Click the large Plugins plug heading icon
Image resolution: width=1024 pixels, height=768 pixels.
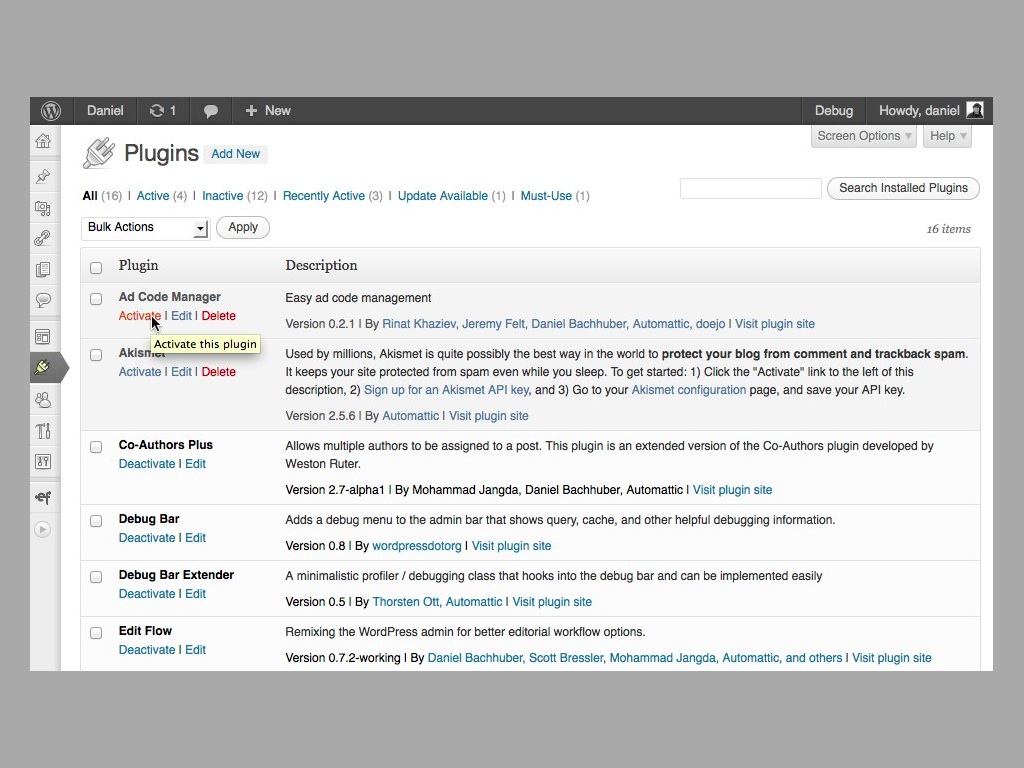pos(99,153)
